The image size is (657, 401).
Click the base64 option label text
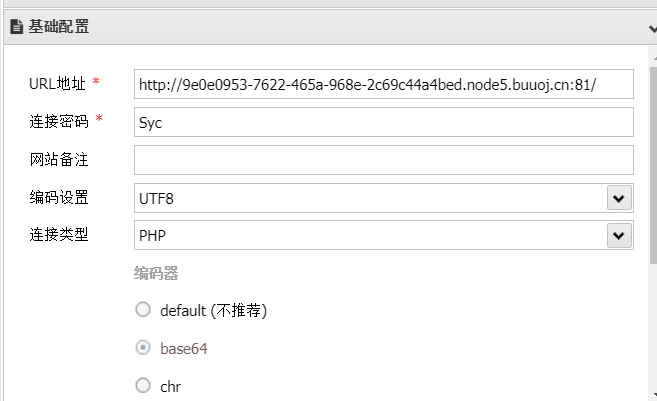pyautogui.click(x=184, y=349)
